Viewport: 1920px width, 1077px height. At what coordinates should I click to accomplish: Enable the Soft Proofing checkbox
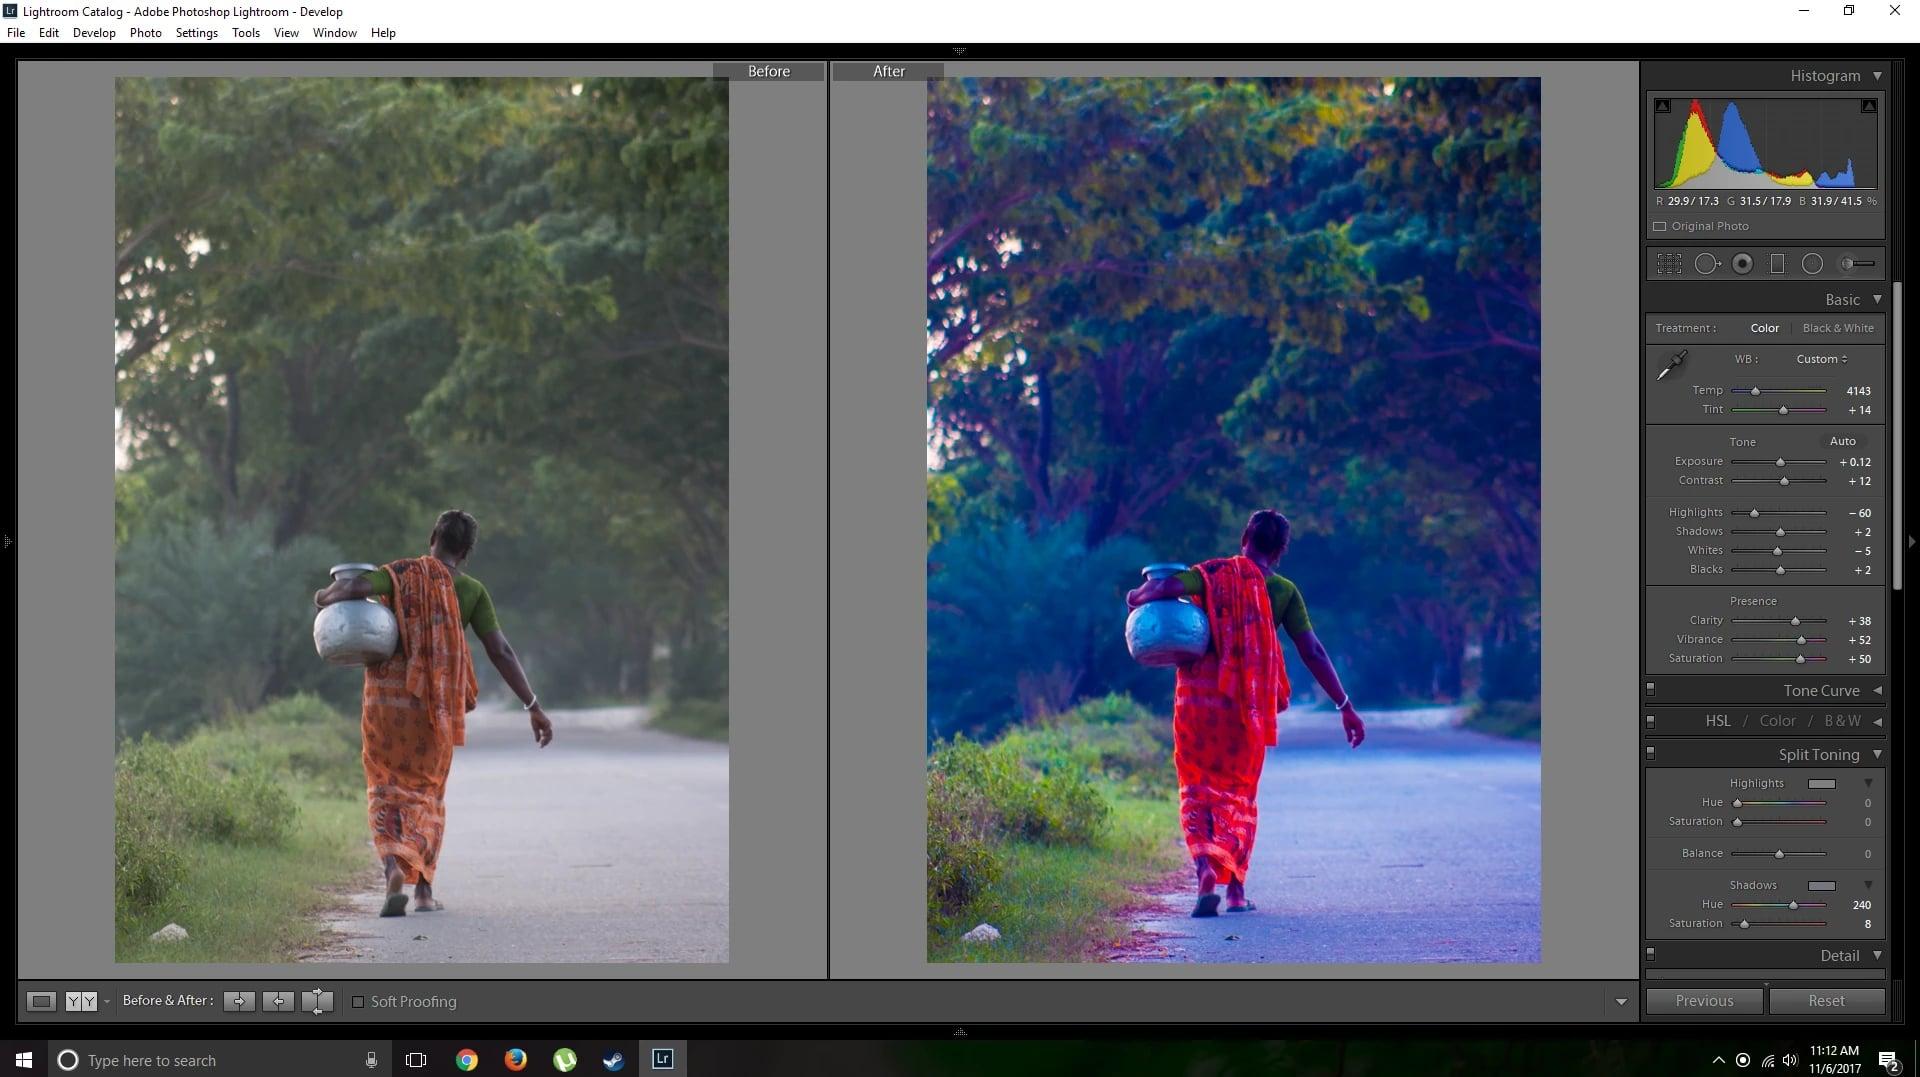pos(358,1001)
